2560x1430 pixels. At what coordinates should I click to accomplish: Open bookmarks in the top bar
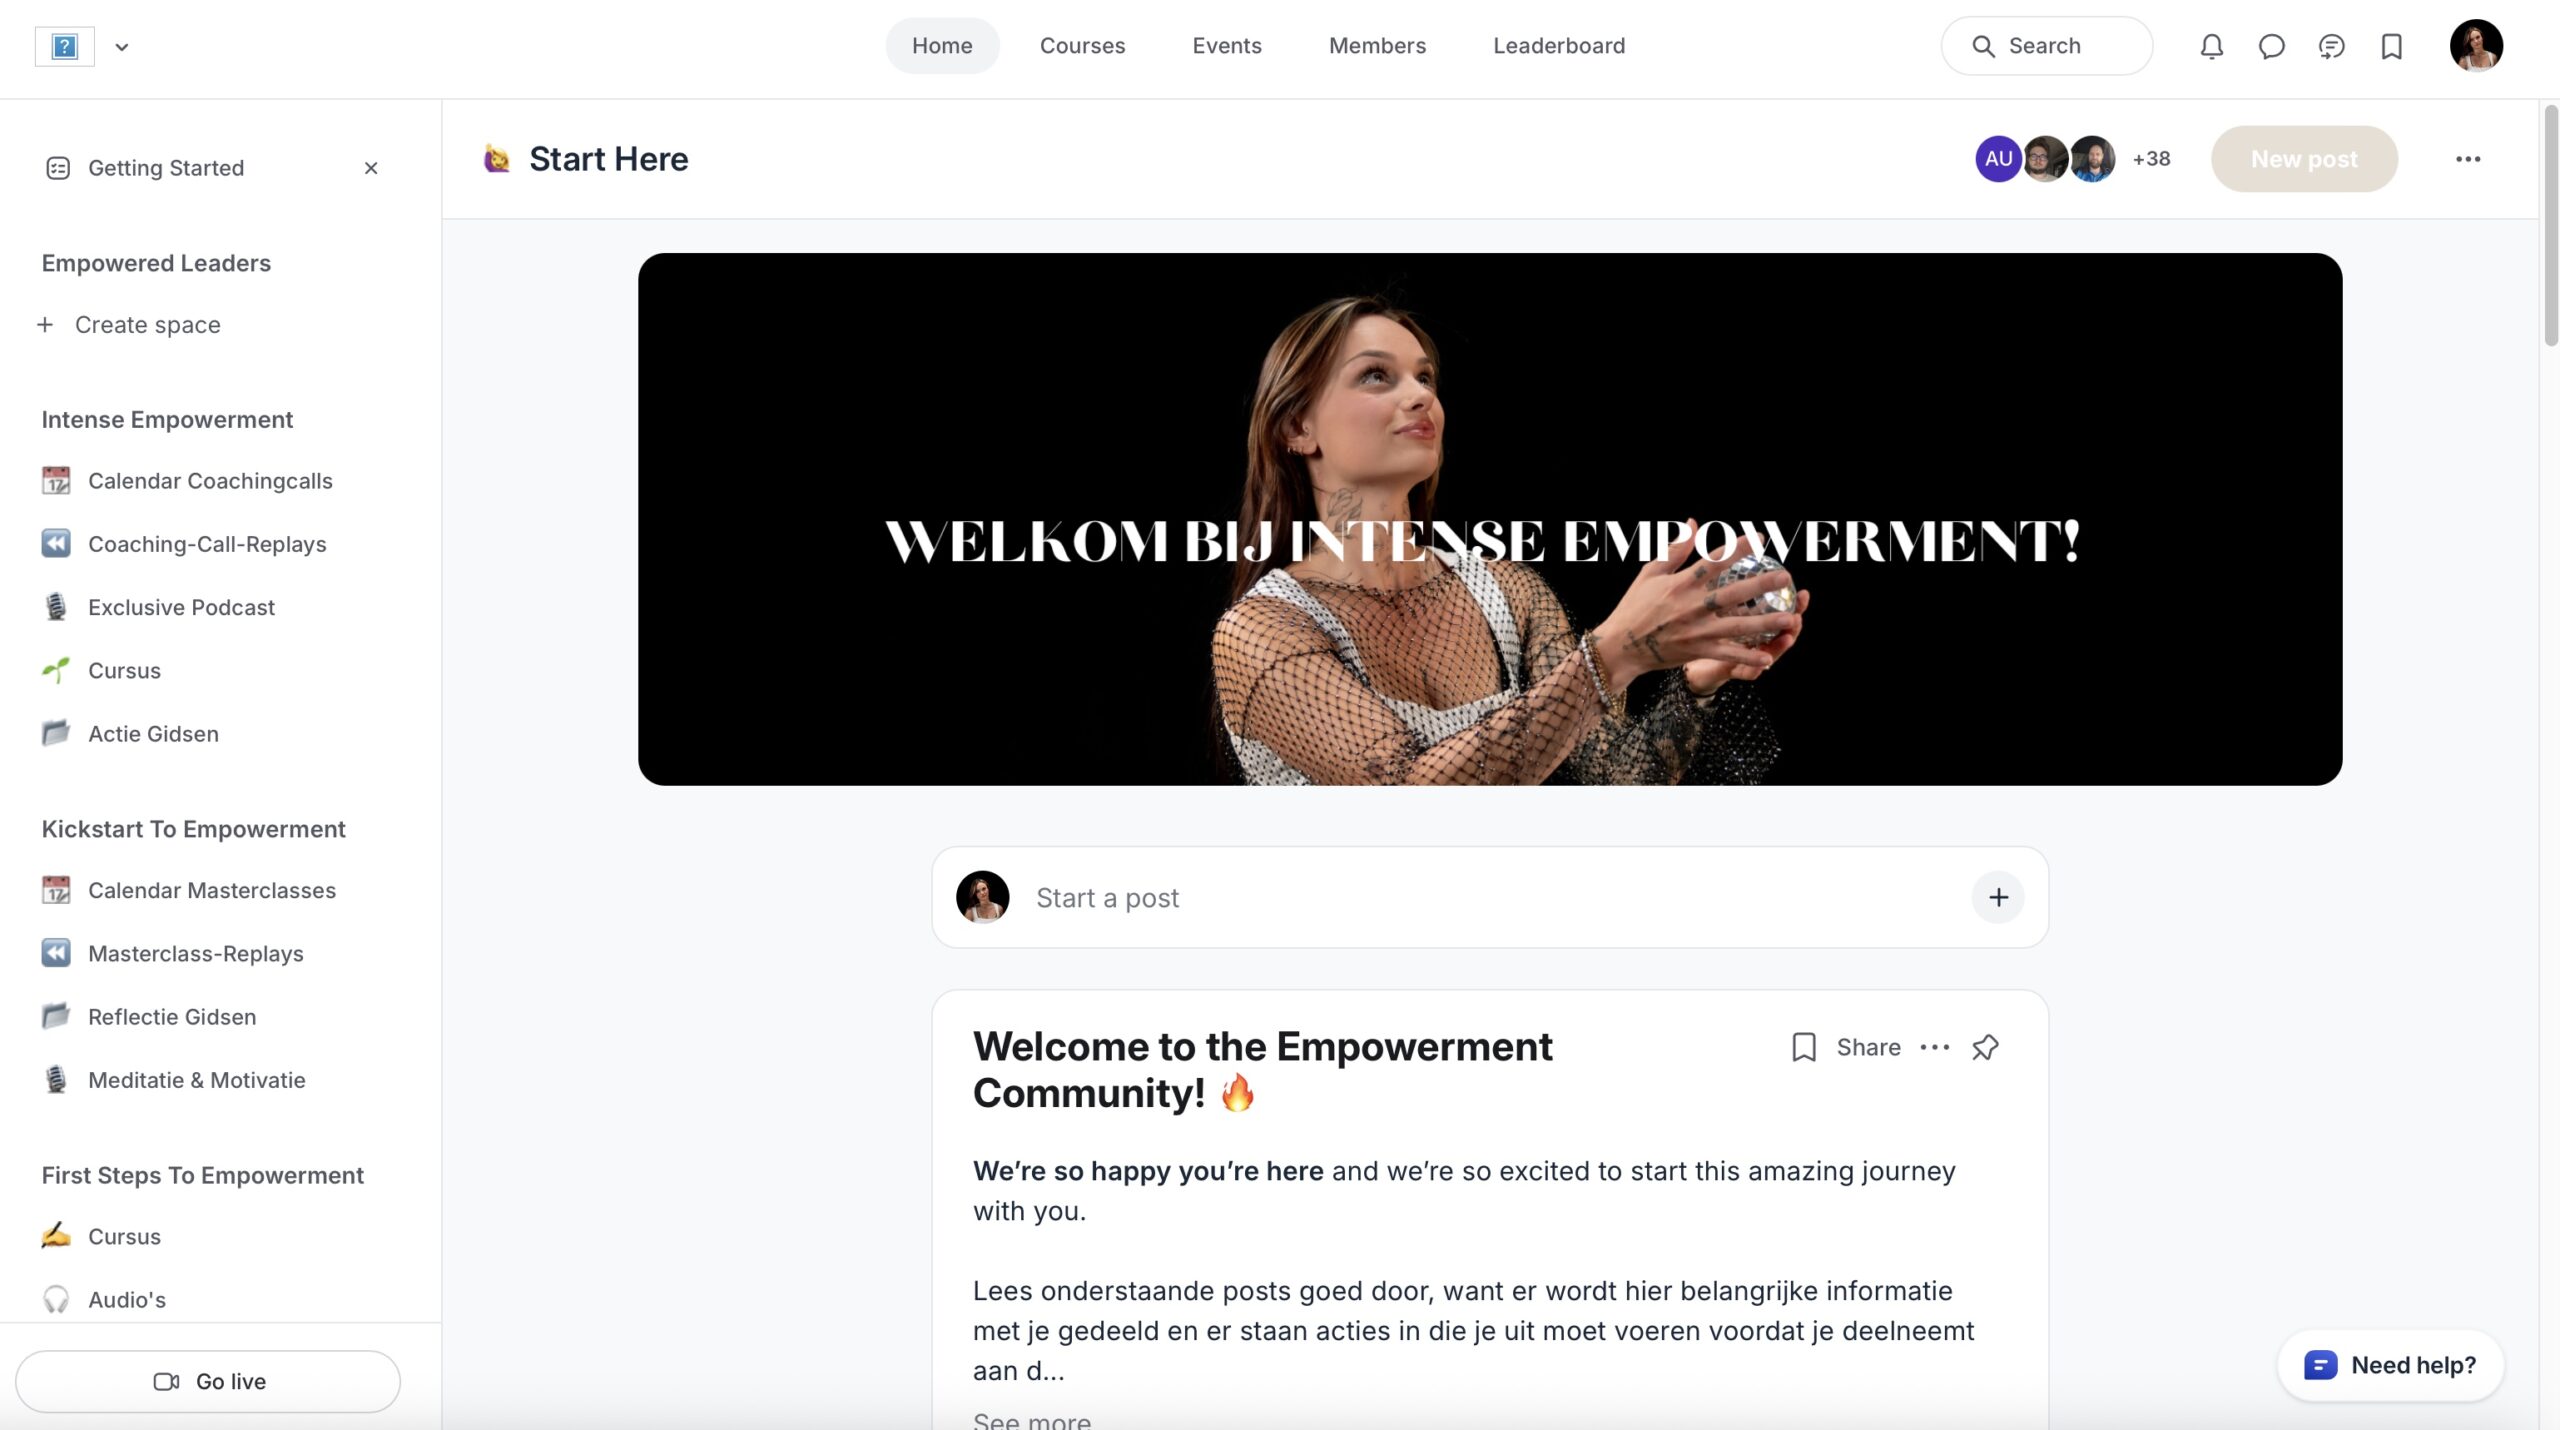2391,46
